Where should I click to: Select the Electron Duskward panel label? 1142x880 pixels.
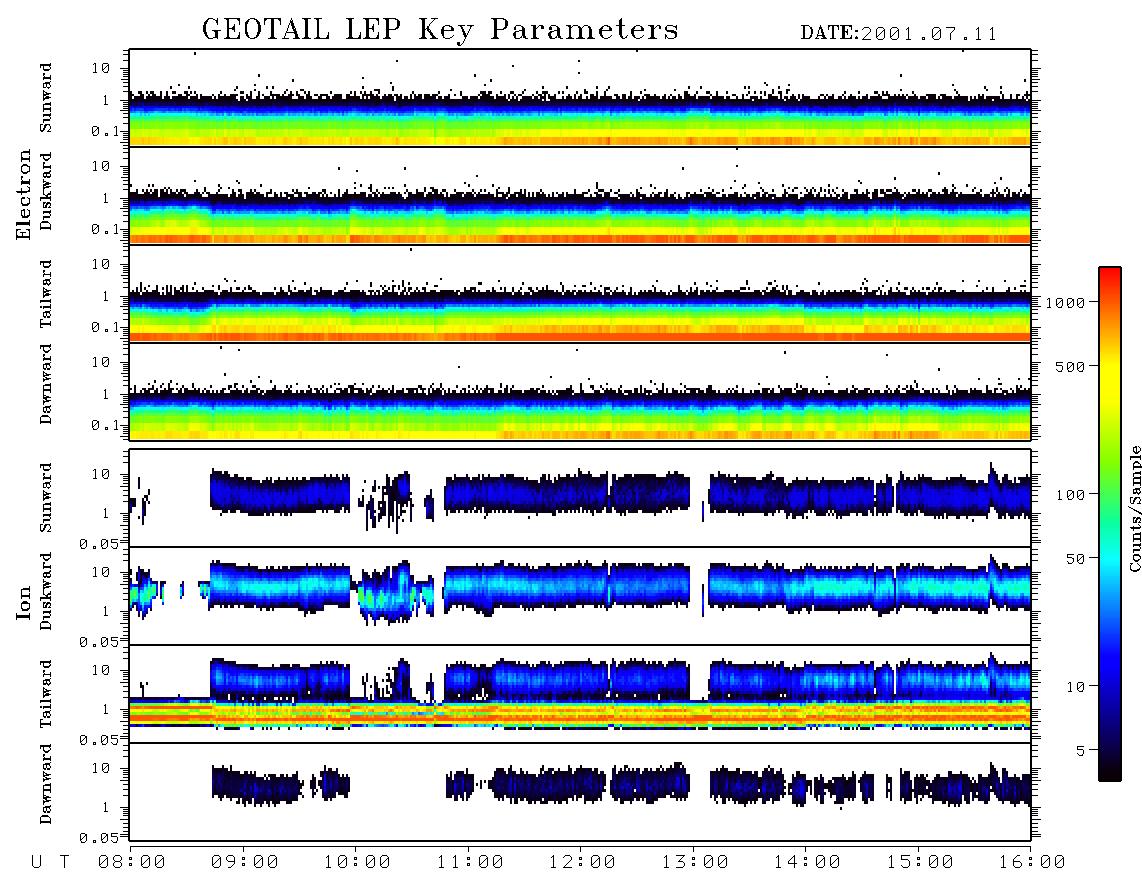pos(45,192)
